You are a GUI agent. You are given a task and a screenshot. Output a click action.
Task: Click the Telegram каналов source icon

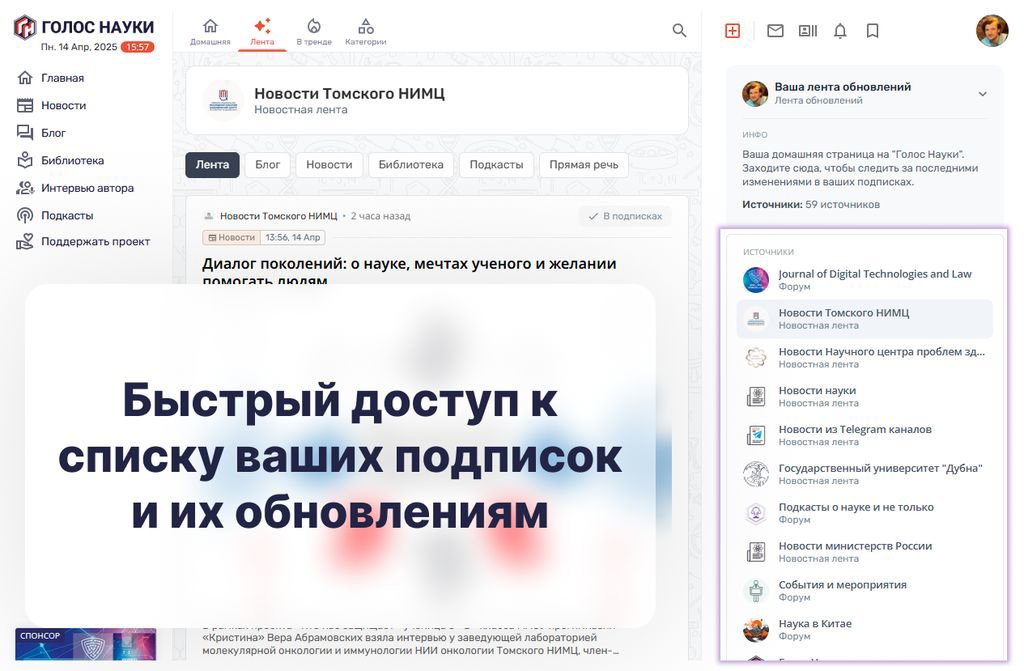(756, 435)
